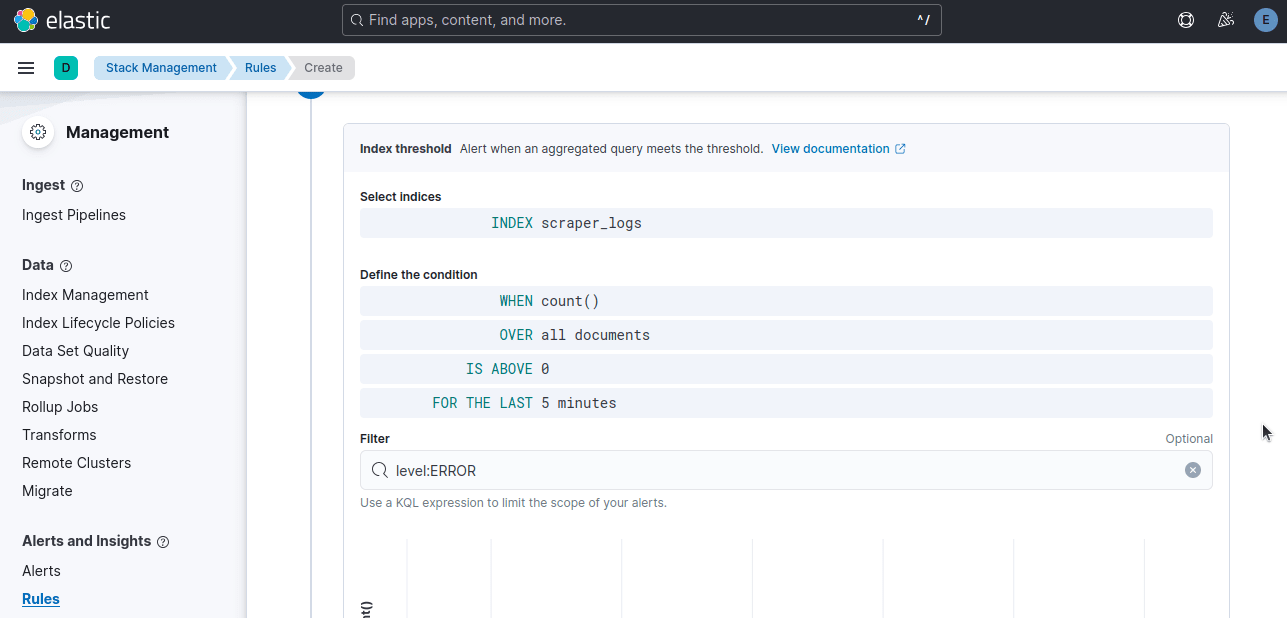Viewport: 1287px width, 618px height.
Task: Go to Stack Management breadcrumb
Action: coord(161,68)
